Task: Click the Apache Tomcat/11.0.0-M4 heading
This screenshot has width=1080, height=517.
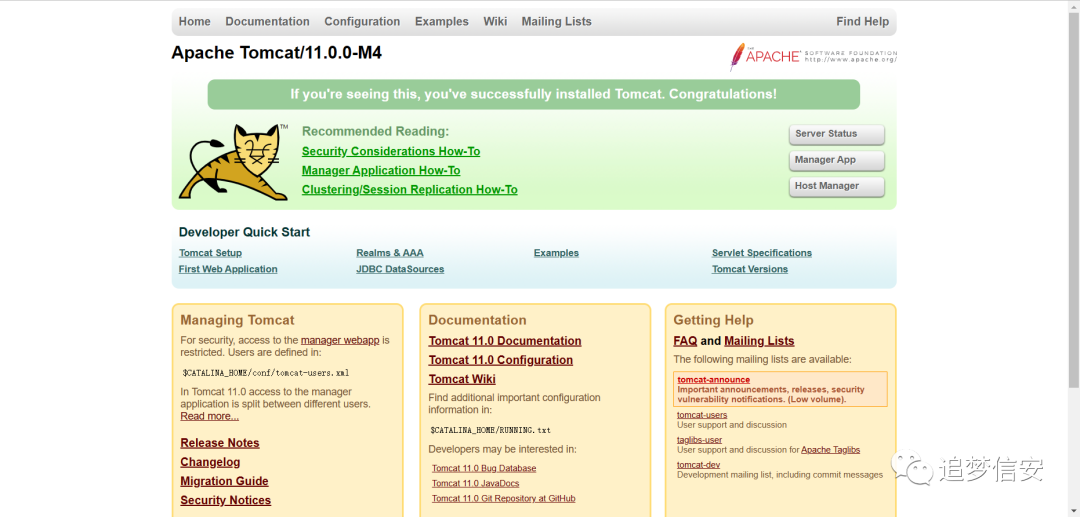Action: coord(276,53)
